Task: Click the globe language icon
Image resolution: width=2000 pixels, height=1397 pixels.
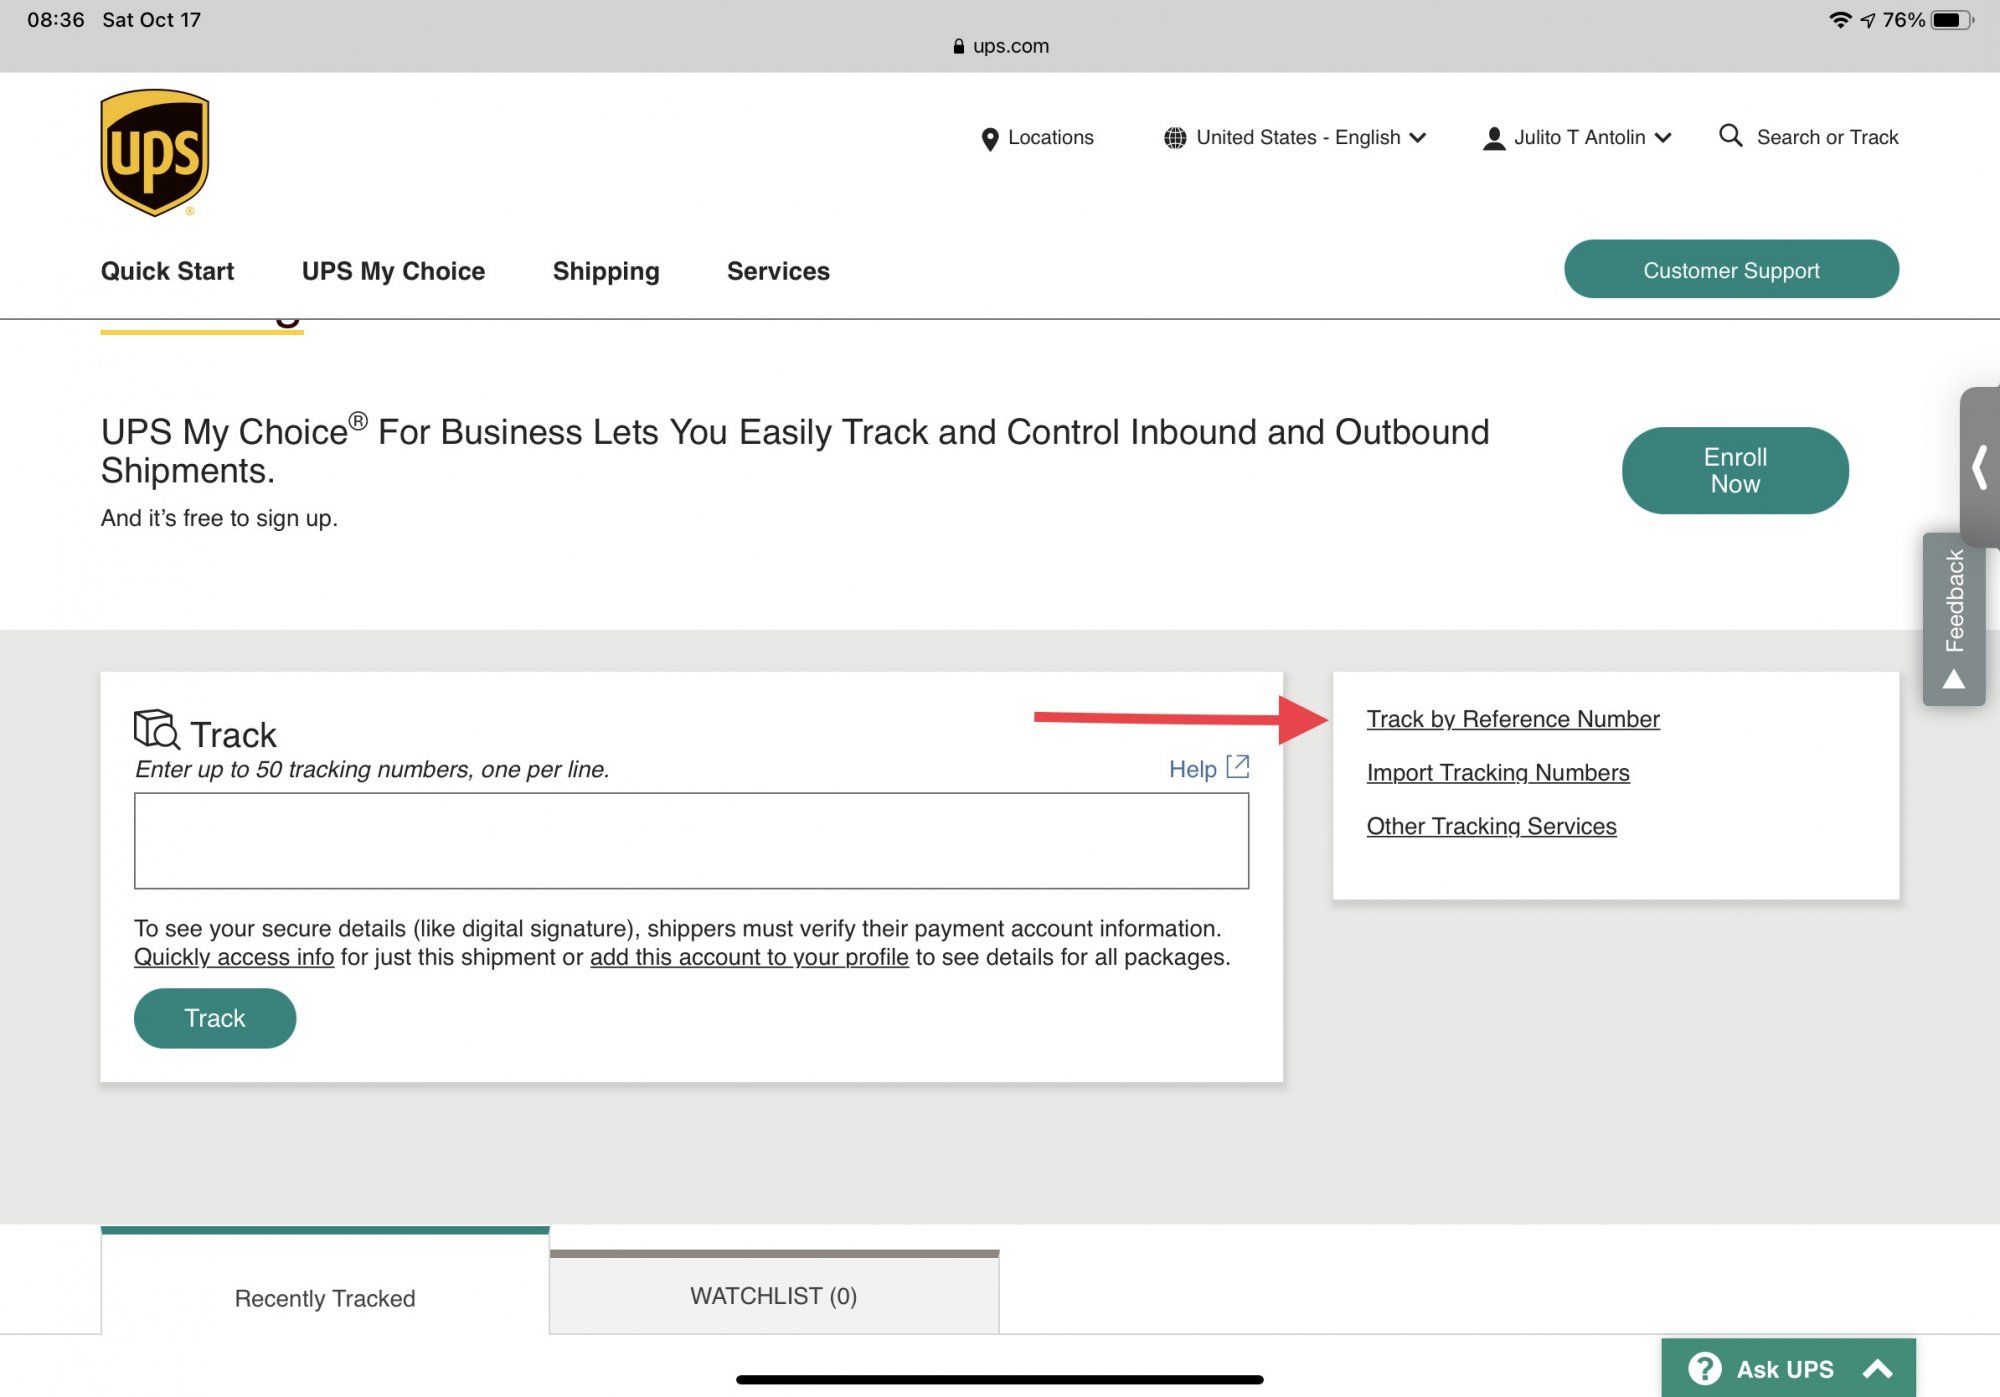Action: tap(1174, 138)
